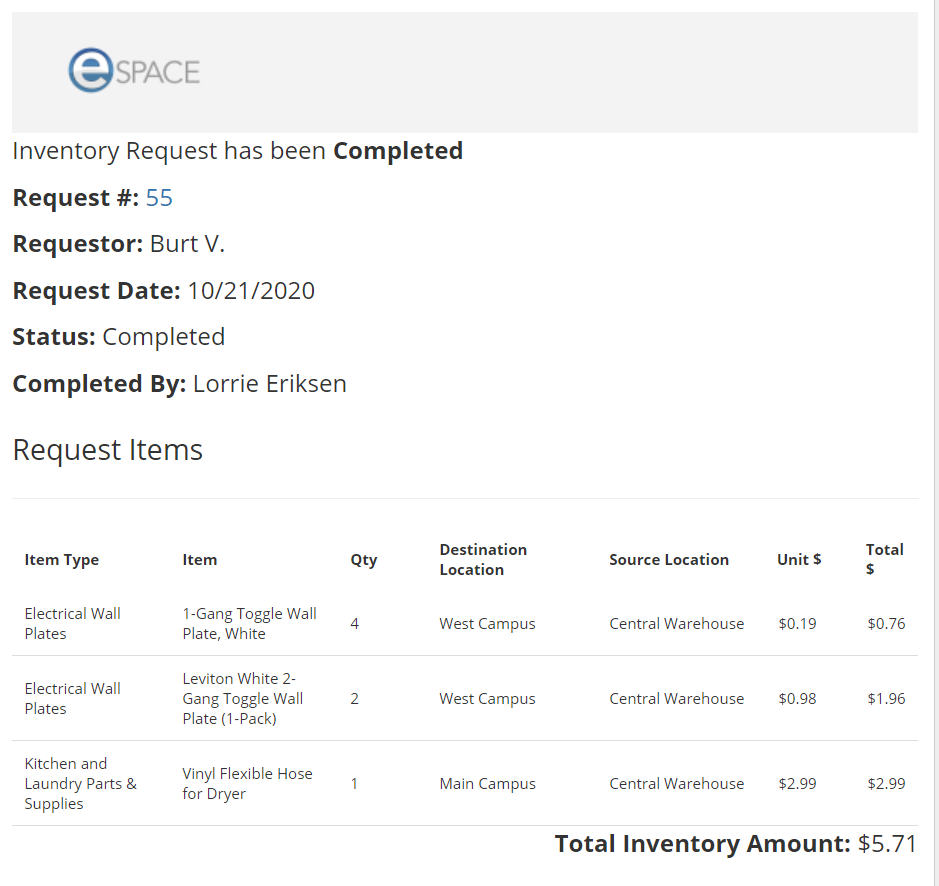Select the 1-Gang Toggle Wall Plate, White item
The image size is (939, 886).
[x=249, y=624]
